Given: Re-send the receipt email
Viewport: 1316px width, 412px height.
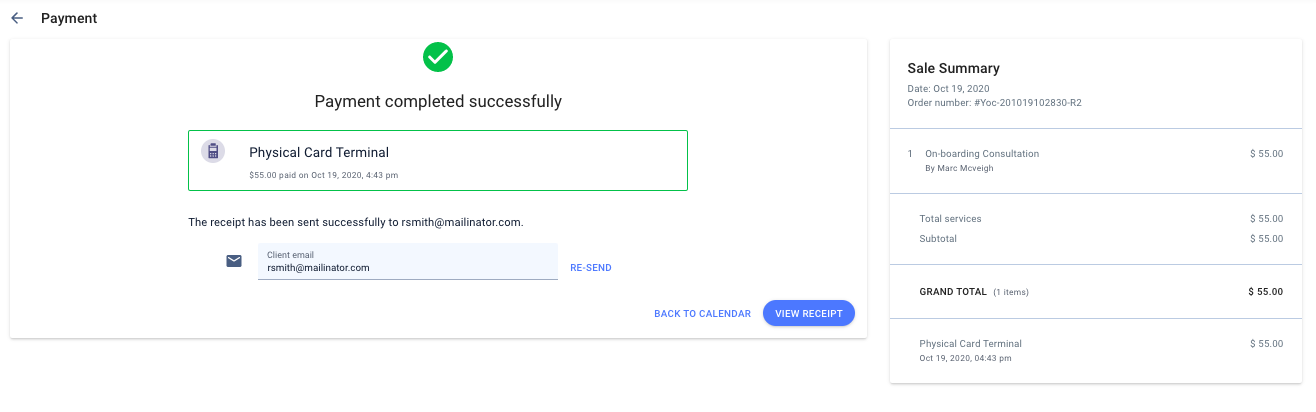Looking at the screenshot, I should click(x=591, y=268).
